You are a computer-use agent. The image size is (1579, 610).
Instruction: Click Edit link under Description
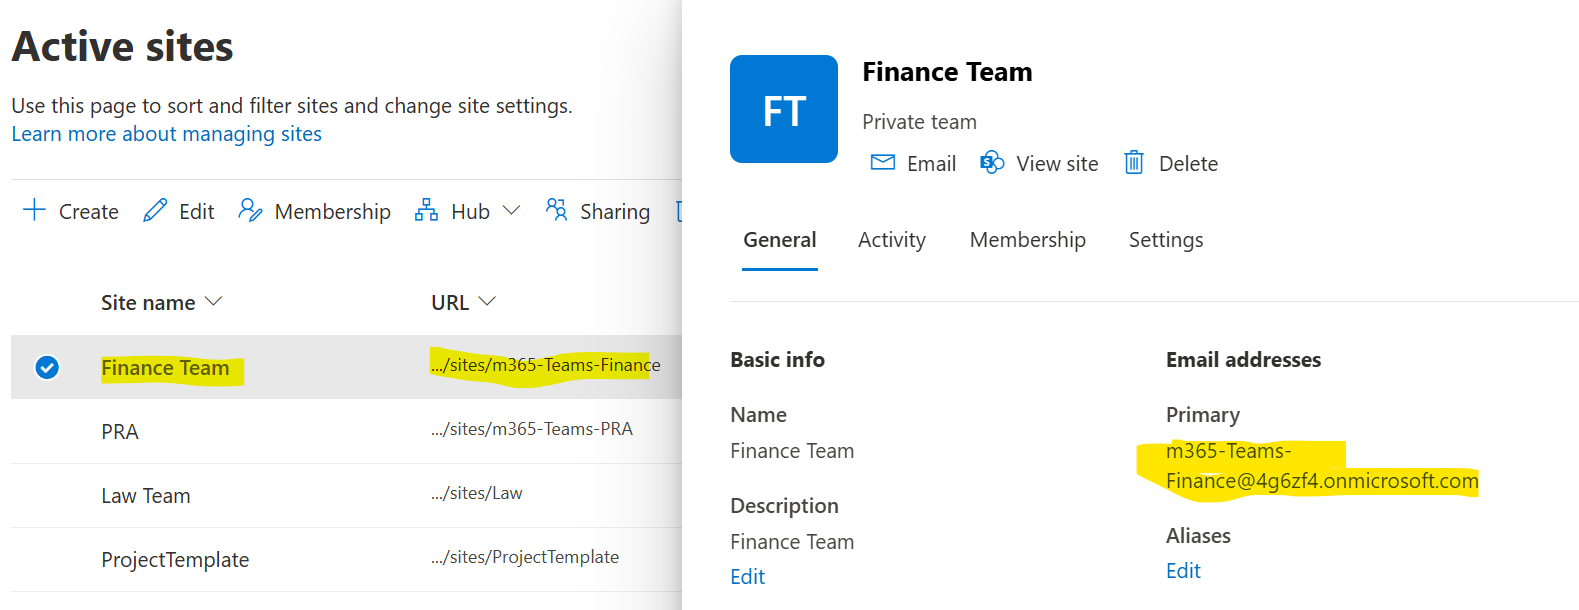coord(747,577)
